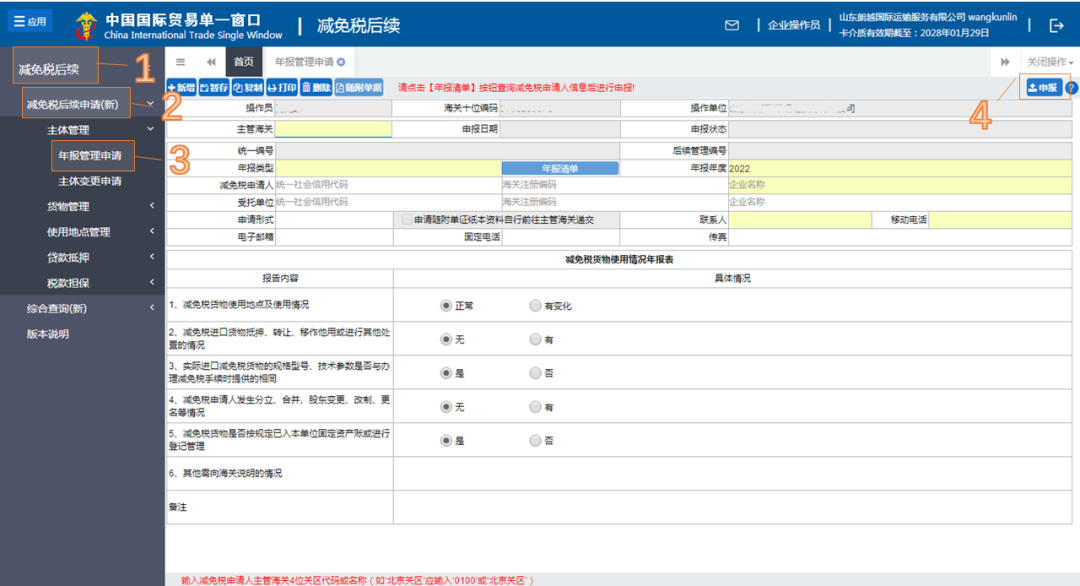Click the mail envelope icon in header
Screen dimensions: 1080x586
[x=732, y=25]
